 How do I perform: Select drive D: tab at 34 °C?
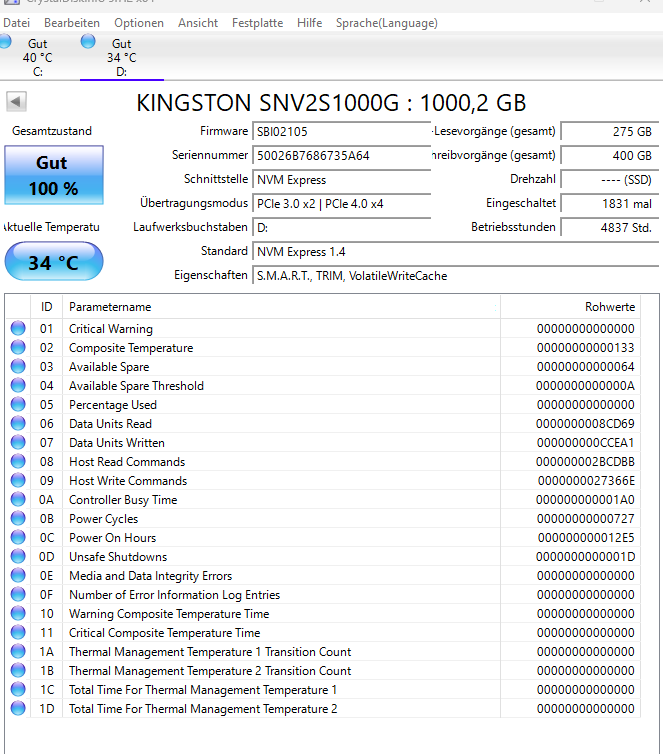click(122, 57)
